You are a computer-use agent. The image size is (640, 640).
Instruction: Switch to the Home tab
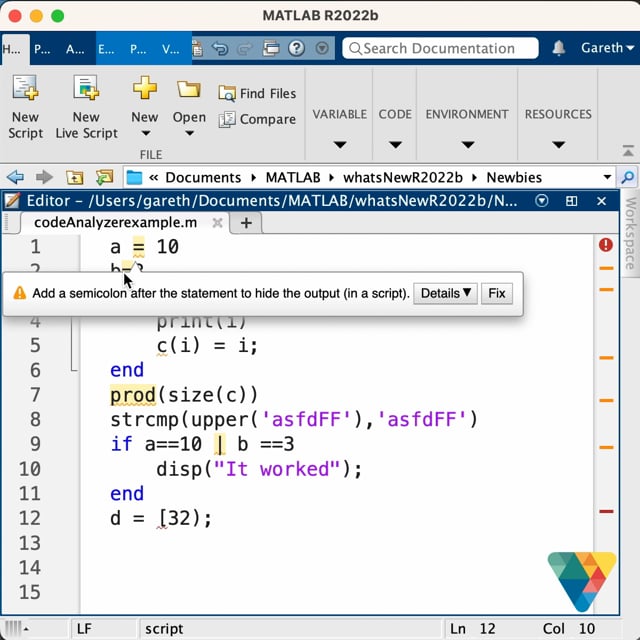point(15,49)
